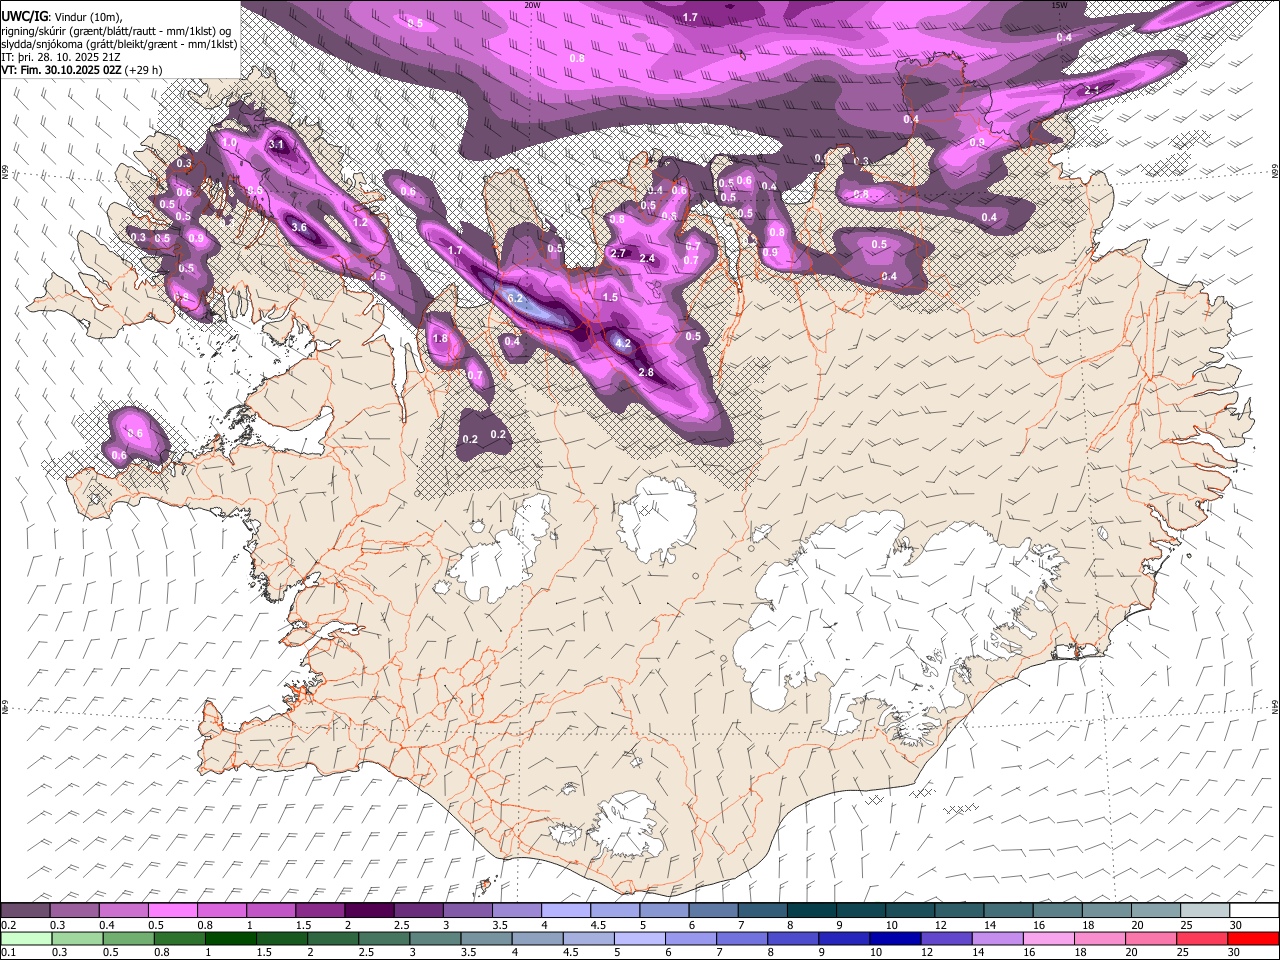The image size is (1280, 960).
Task: Select the white 30 mm snow legend swatch
Action: (1253, 910)
